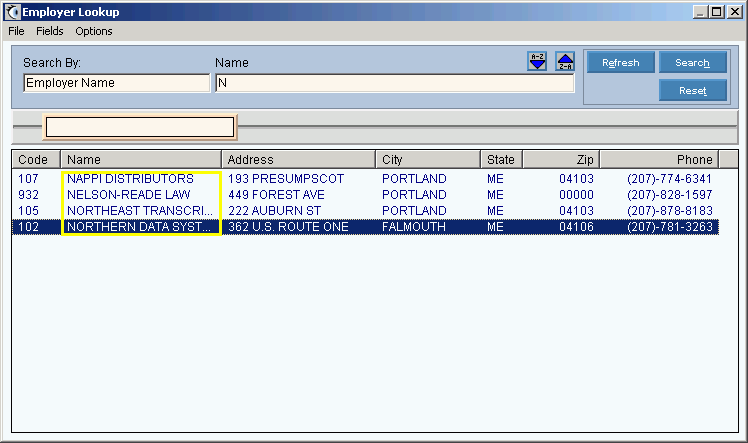Click the Search button
The width and height of the screenshot is (748, 443).
pyautogui.click(x=693, y=62)
